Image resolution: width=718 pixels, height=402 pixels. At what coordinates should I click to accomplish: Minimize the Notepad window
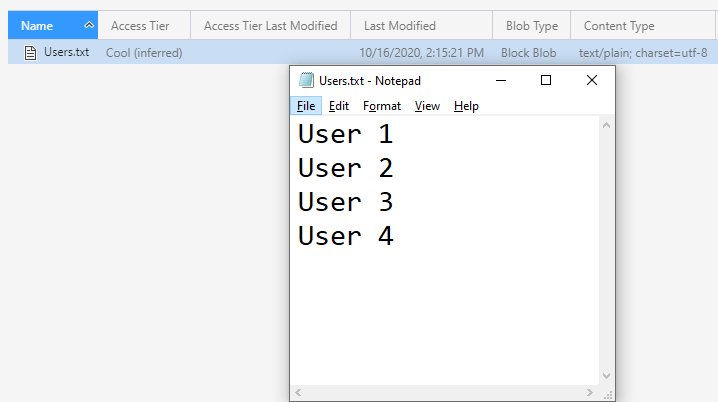pos(501,81)
